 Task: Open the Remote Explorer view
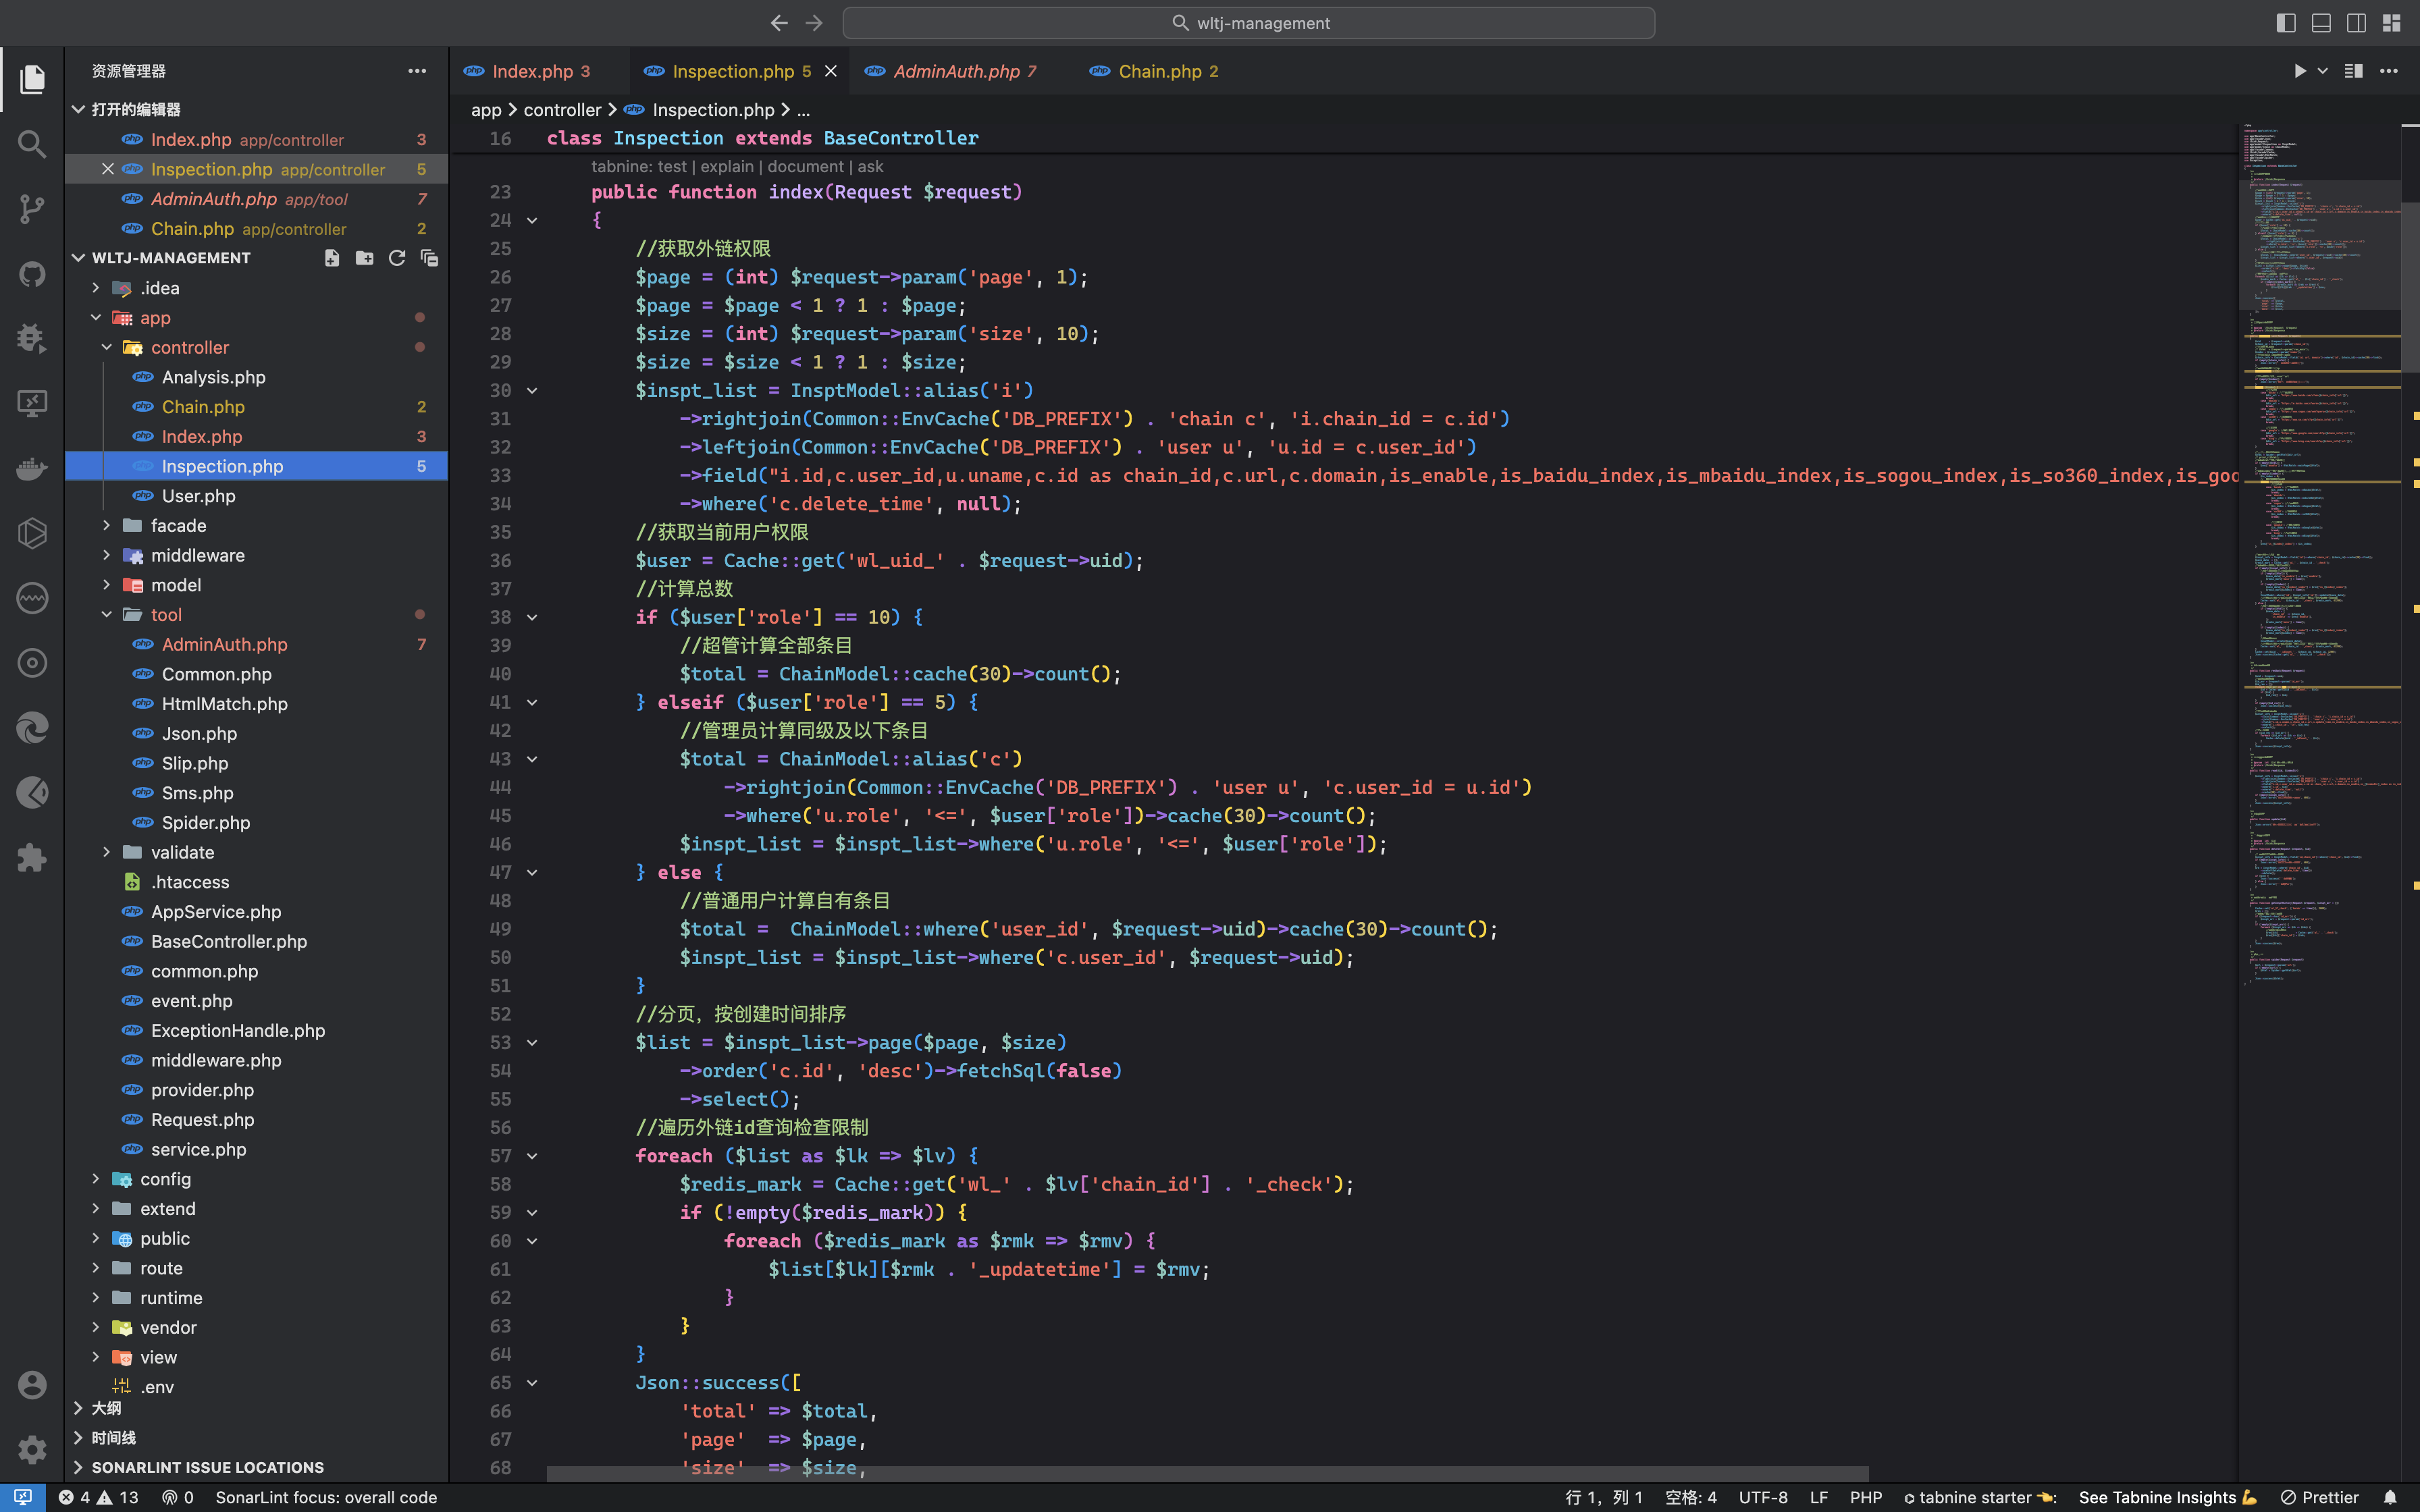click(x=32, y=403)
